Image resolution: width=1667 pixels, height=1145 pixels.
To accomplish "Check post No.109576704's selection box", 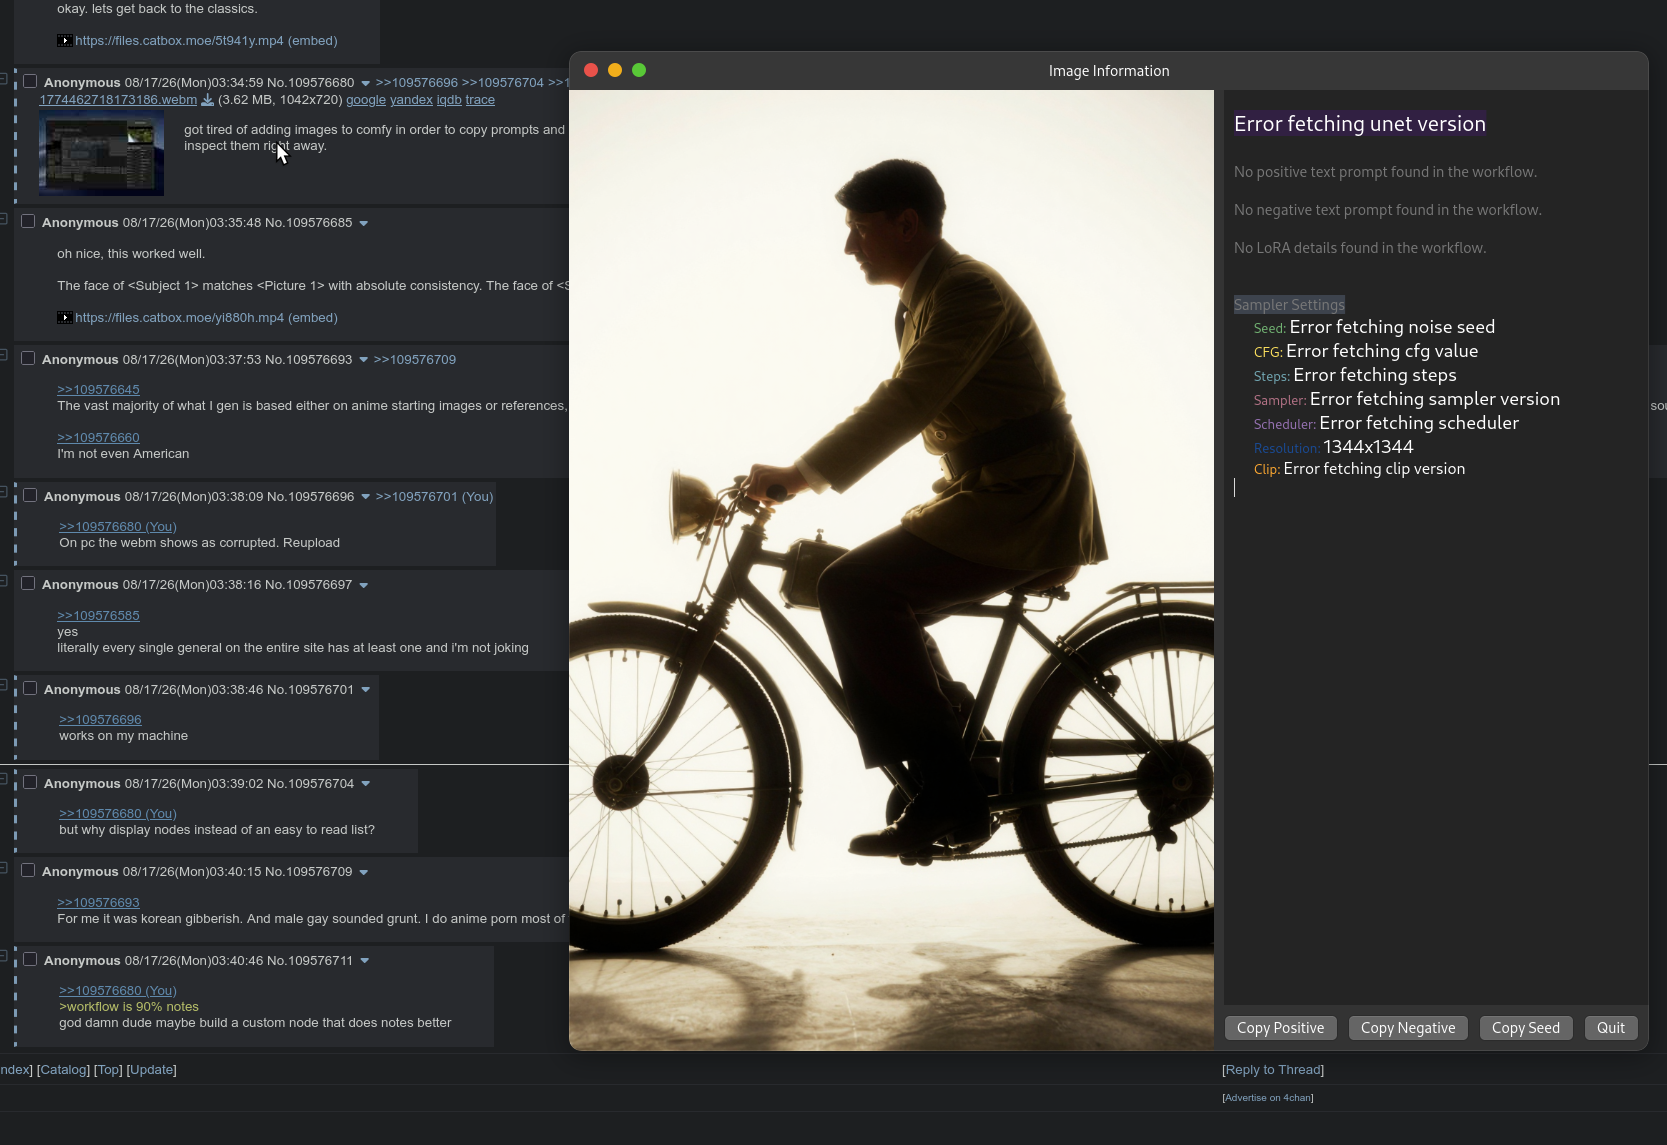I will pyautogui.click(x=30, y=782).
